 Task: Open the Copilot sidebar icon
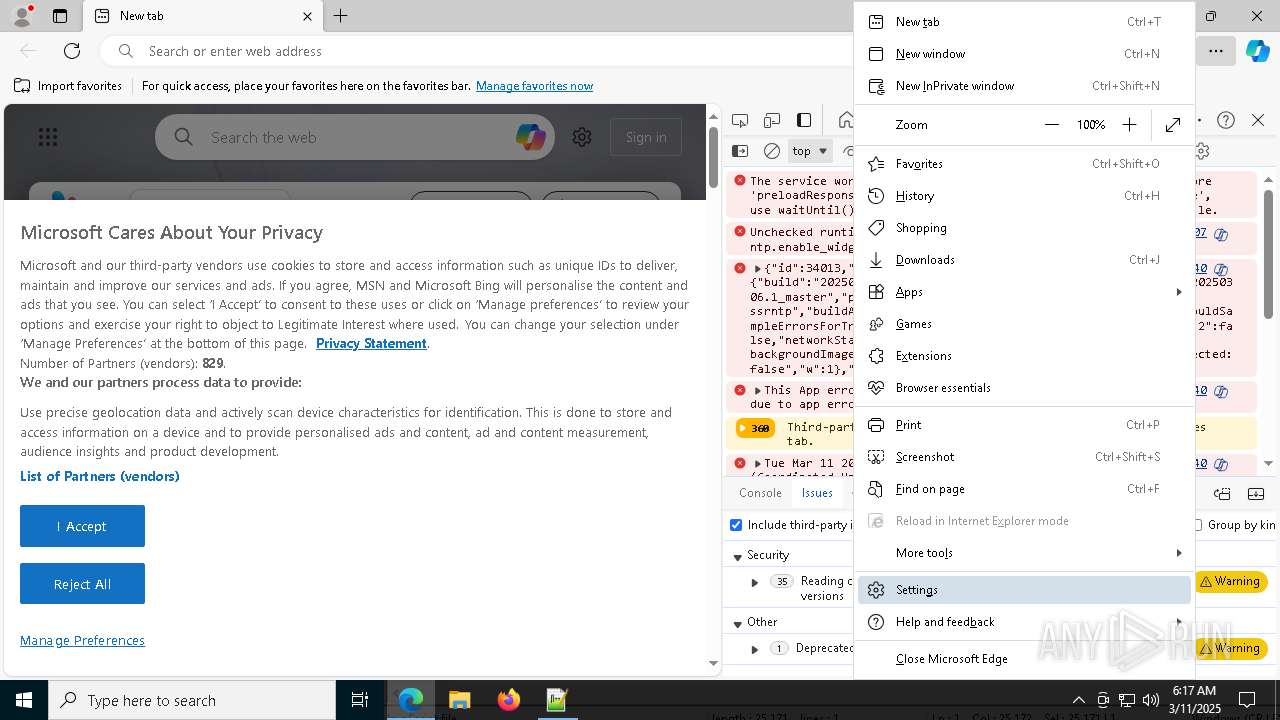pyautogui.click(x=1257, y=51)
